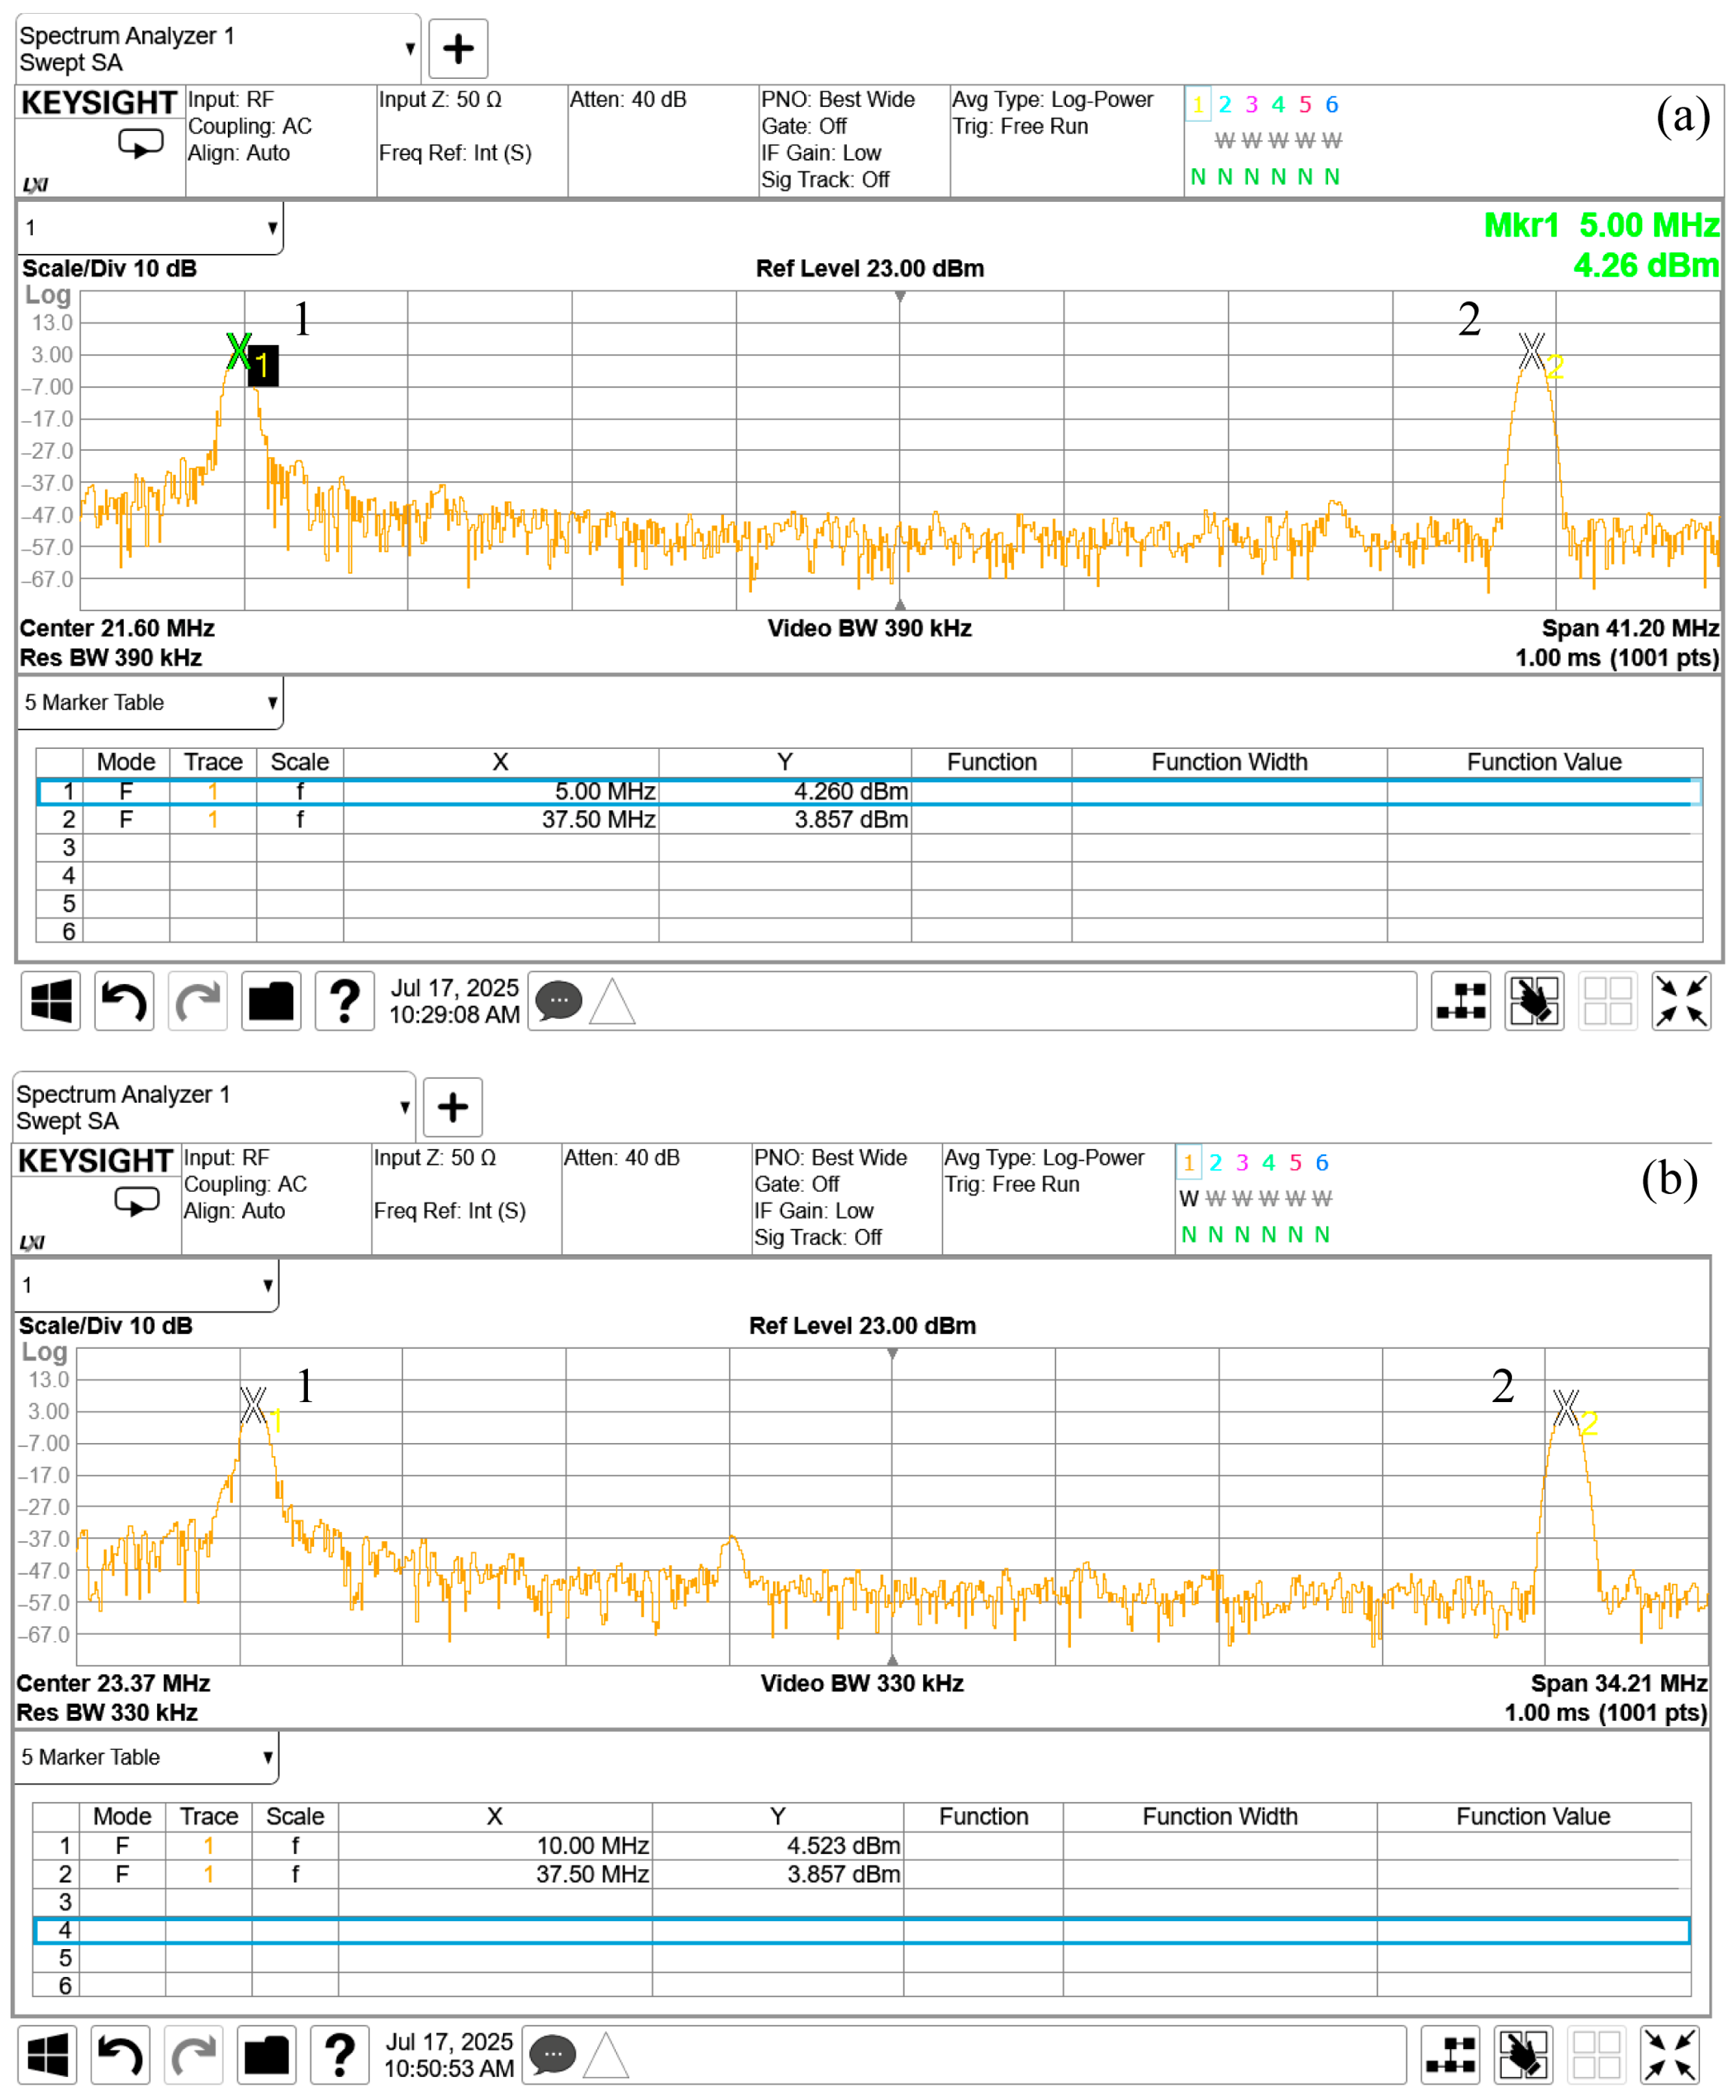Select trace 1 indicator in panel (b)
This screenshot has height=2100, width=1736.
click(1189, 1162)
